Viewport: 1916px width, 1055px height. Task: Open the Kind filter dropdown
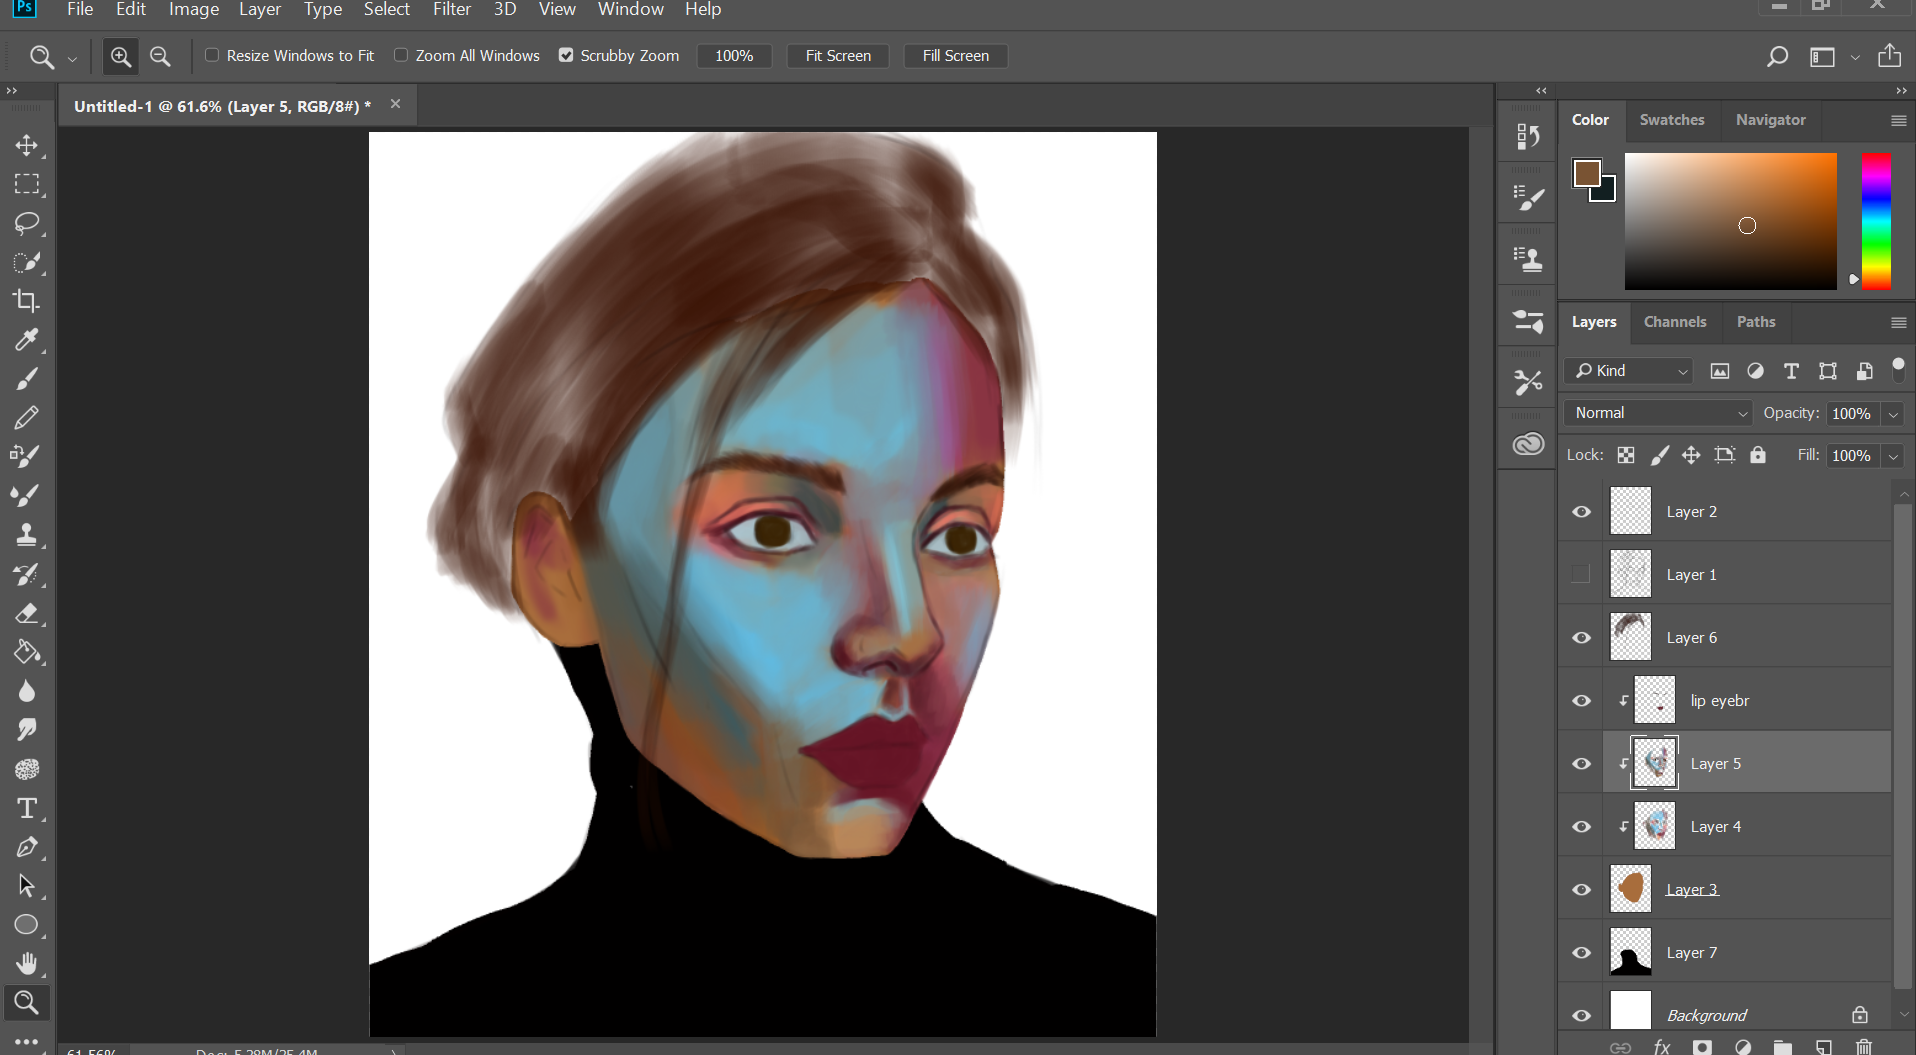1628,371
